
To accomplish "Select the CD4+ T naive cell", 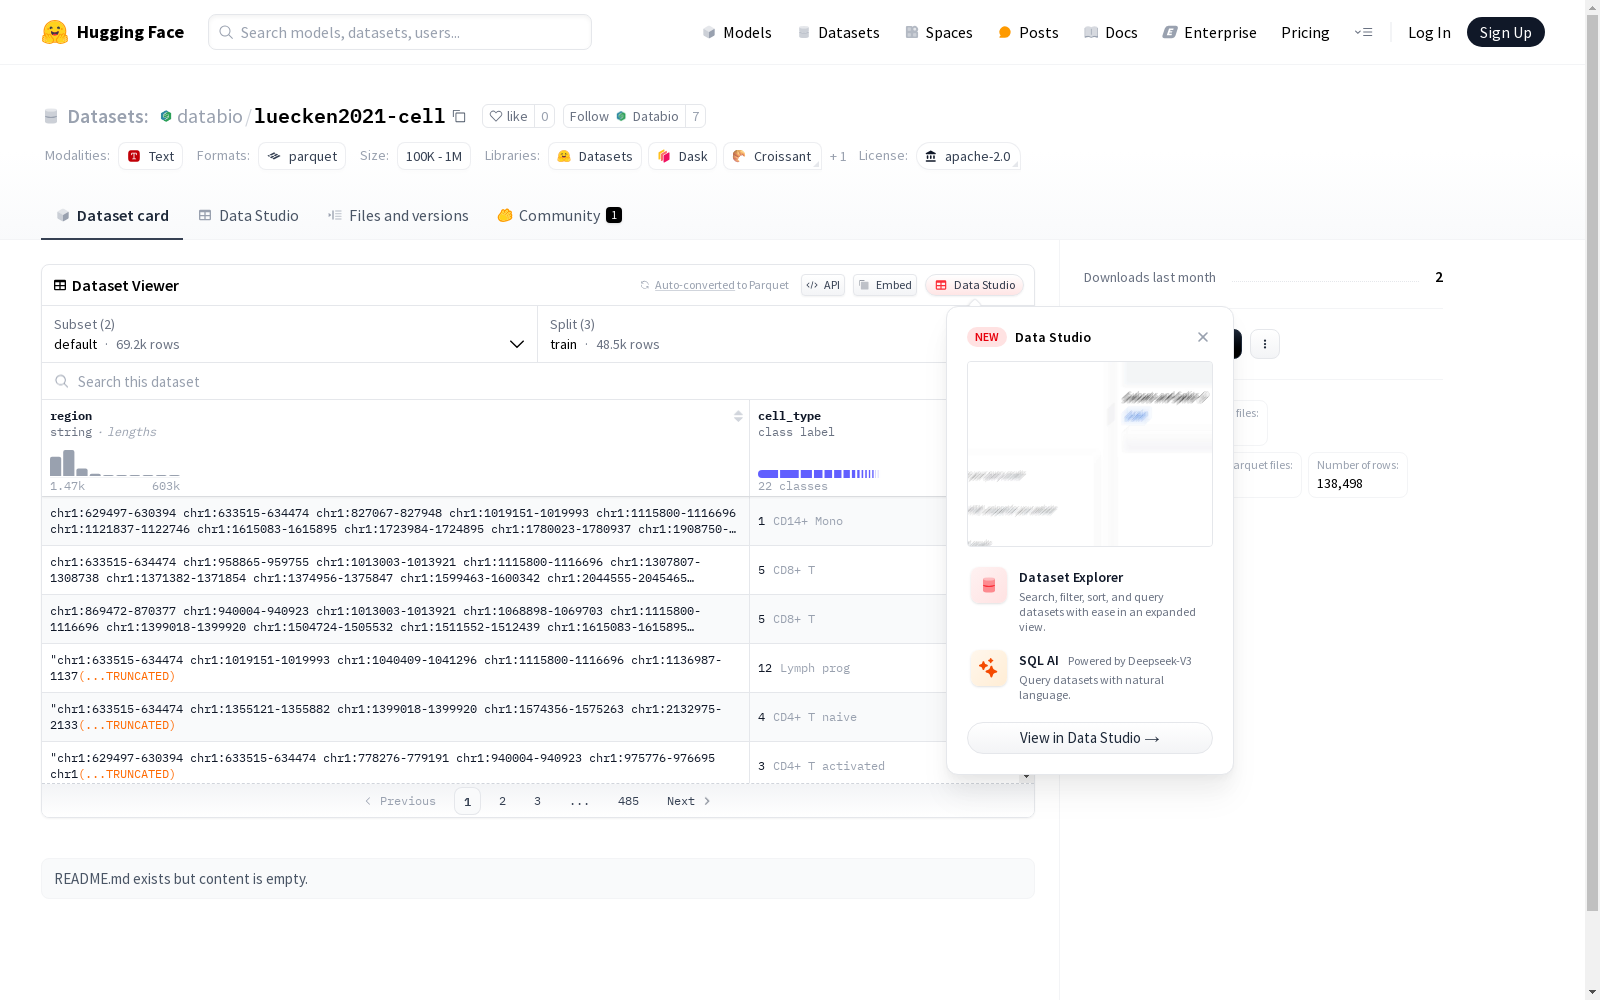I will point(848,717).
